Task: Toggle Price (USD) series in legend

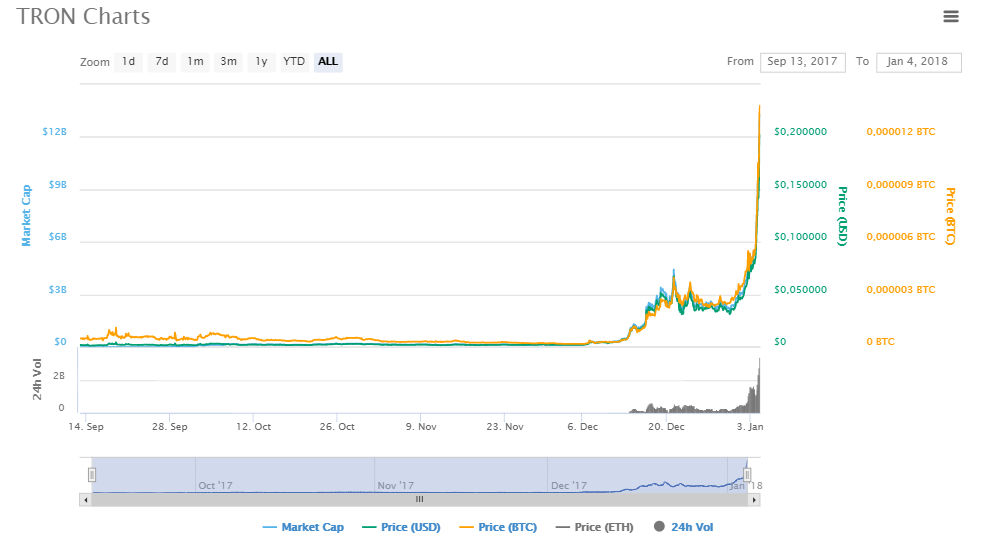Action: tap(402, 527)
